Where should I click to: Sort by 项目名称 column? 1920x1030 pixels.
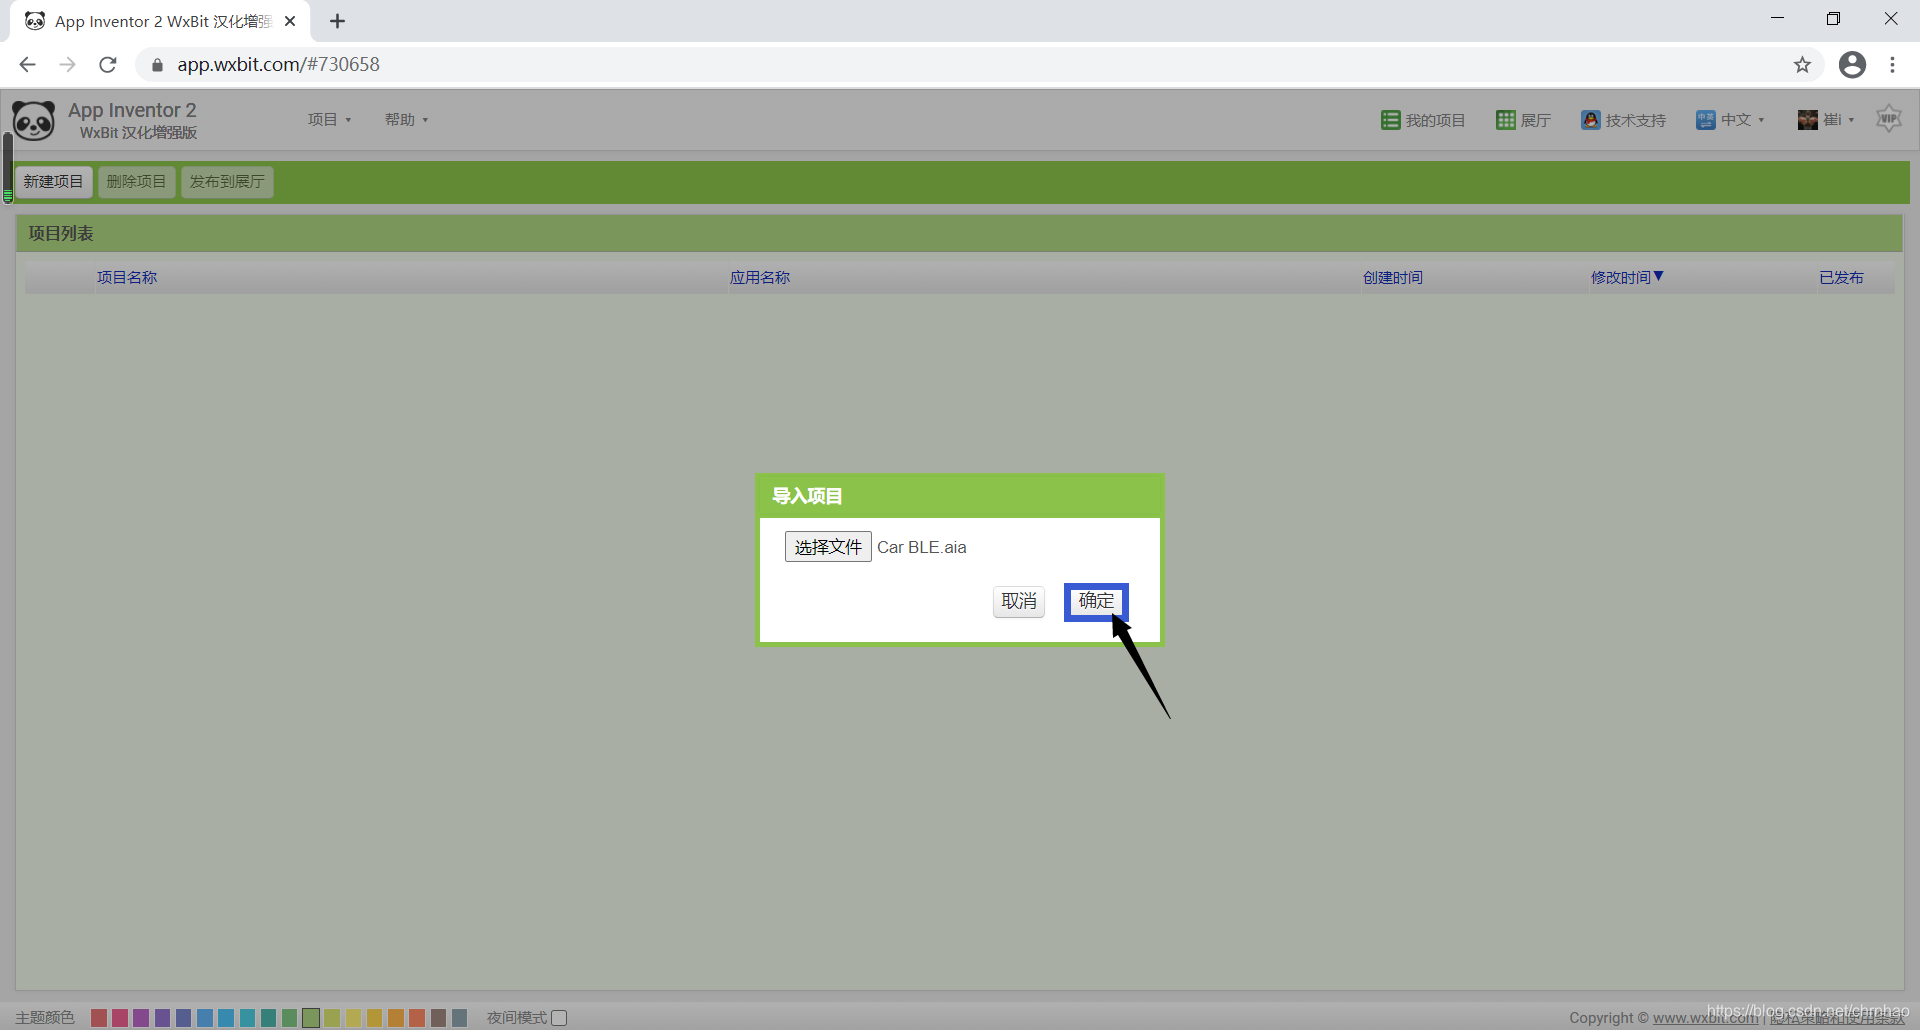pyautogui.click(x=127, y=277)
